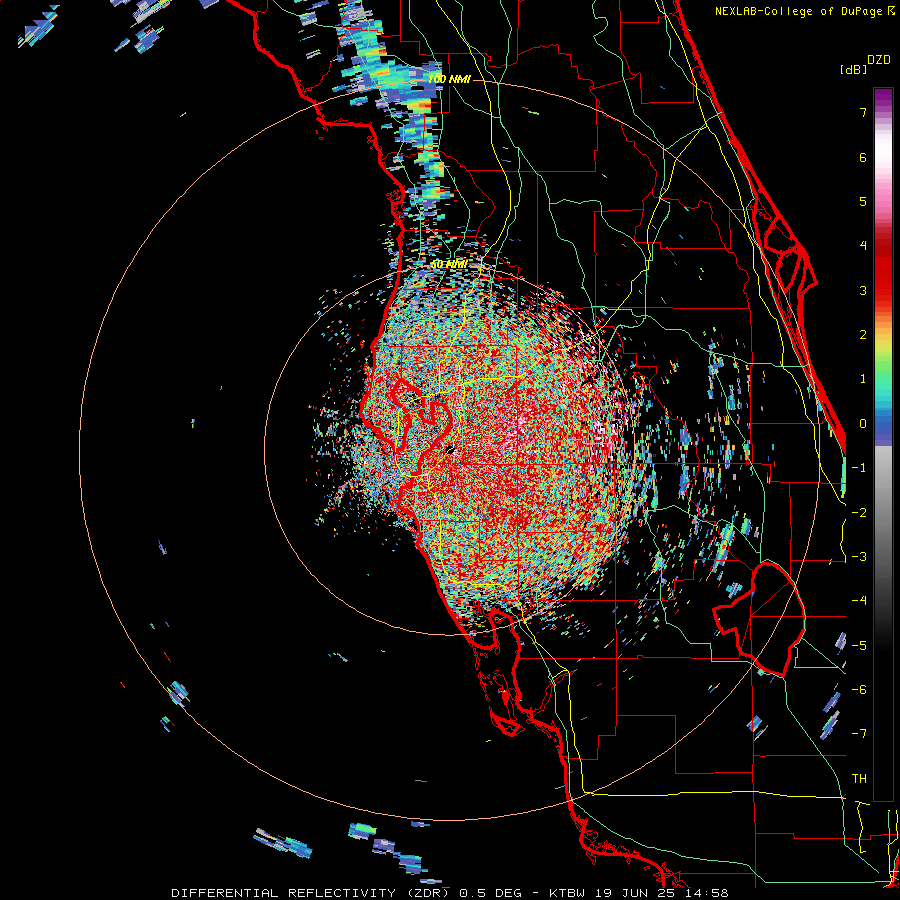Image resolution: width=900 pixels, height=900 pixels.
Task: Click the -6 value on color scale
Action: coord(859,690)
